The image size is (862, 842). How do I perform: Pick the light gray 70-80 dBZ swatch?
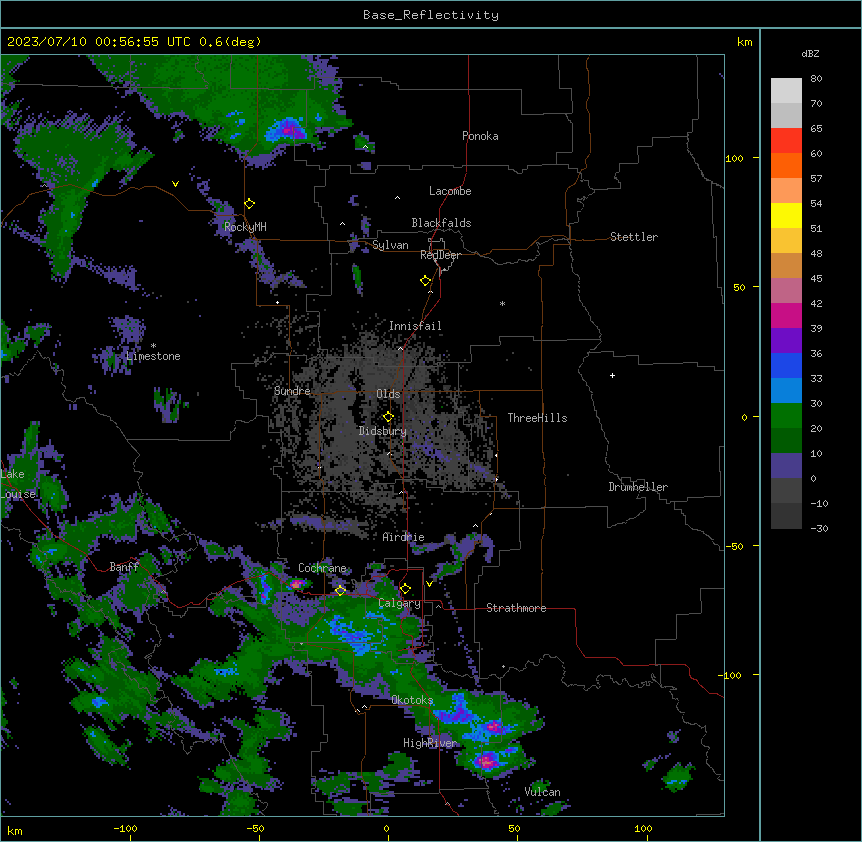pos(786,91)
